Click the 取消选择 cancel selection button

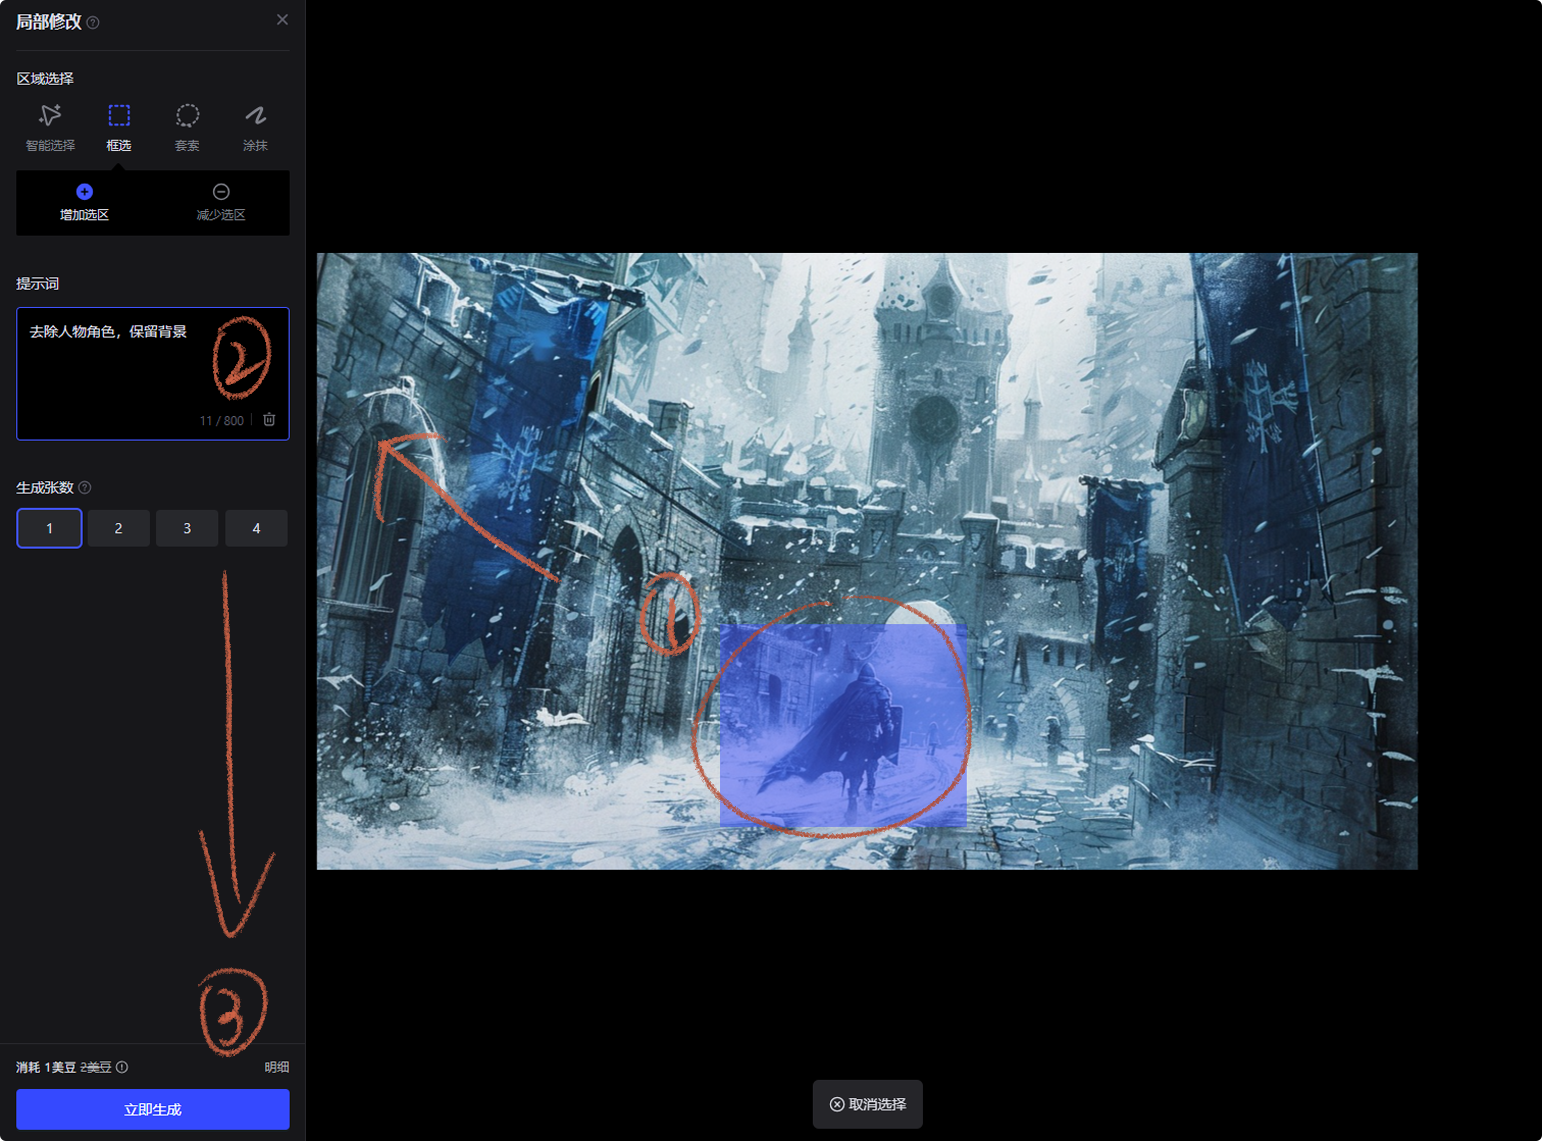(868, 1104)
